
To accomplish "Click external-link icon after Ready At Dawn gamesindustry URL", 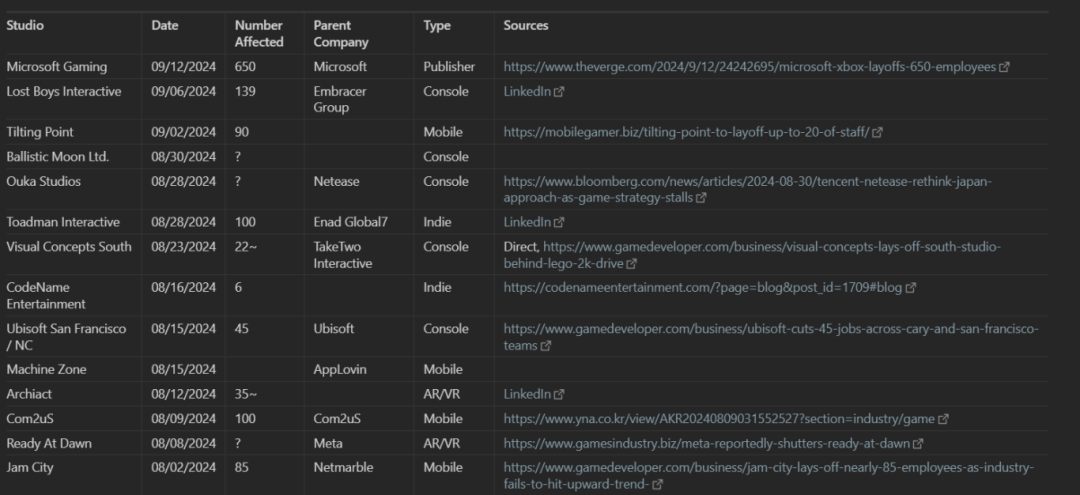I will [918, 444].
